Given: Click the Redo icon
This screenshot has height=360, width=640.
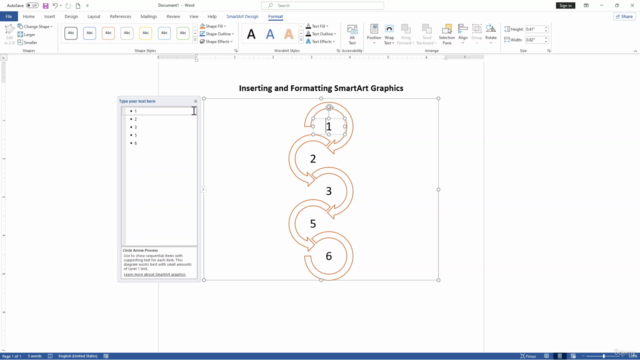Looking at the screenshot, I should coord(68,6).
